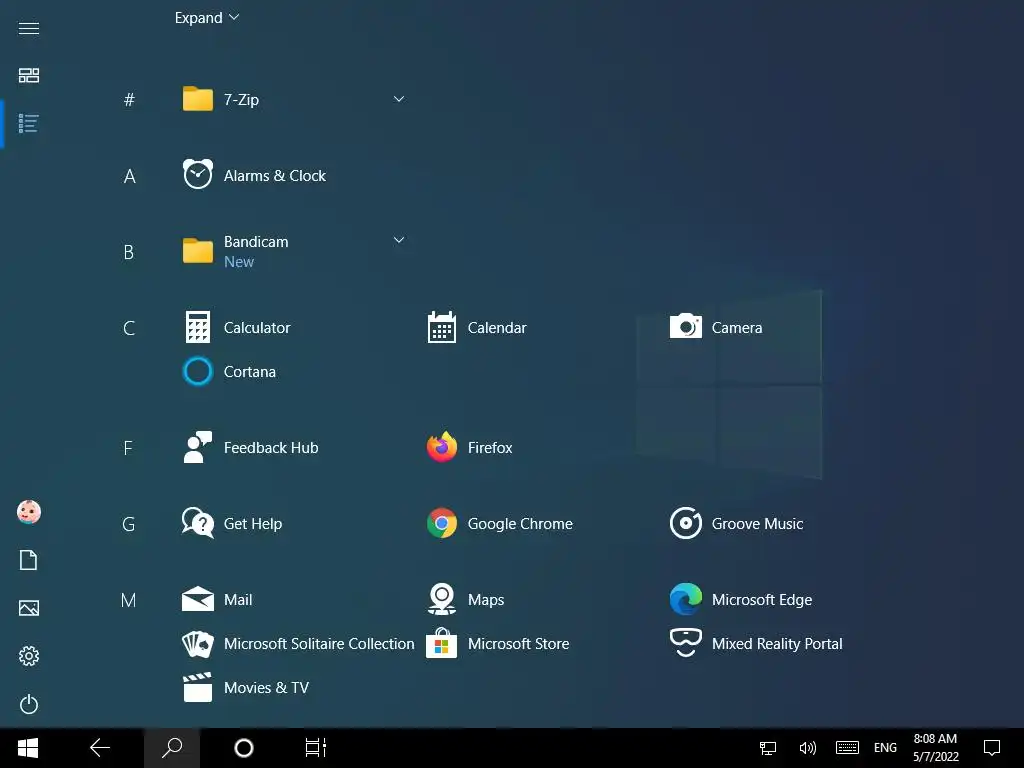
Task: Select the all apps list view
Action: 29,123
